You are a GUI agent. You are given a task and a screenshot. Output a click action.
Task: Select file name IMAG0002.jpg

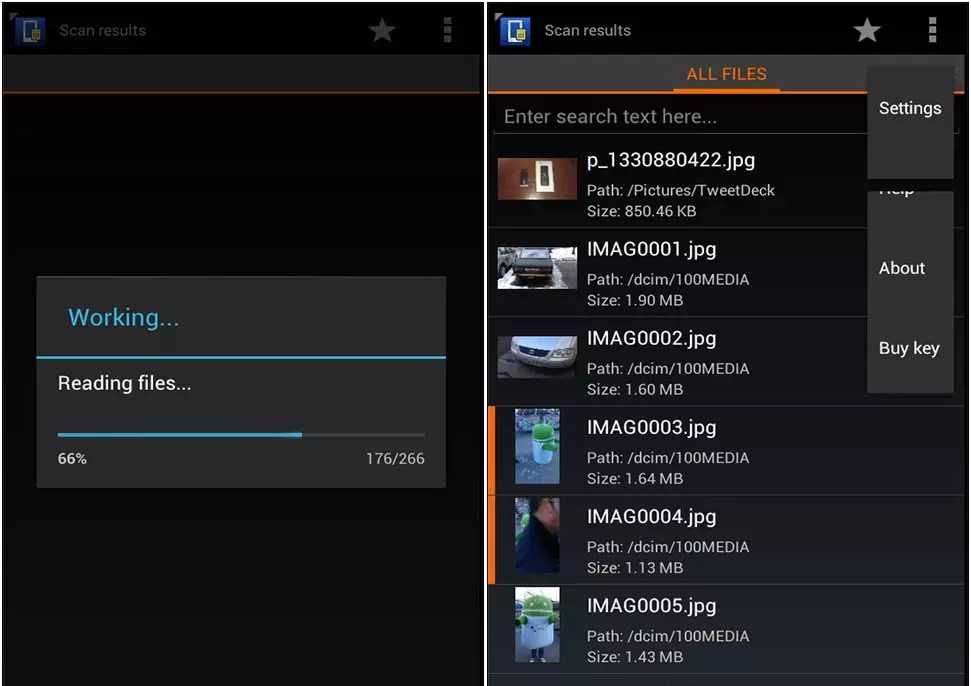pyautogui.click(x=651, y=339)
